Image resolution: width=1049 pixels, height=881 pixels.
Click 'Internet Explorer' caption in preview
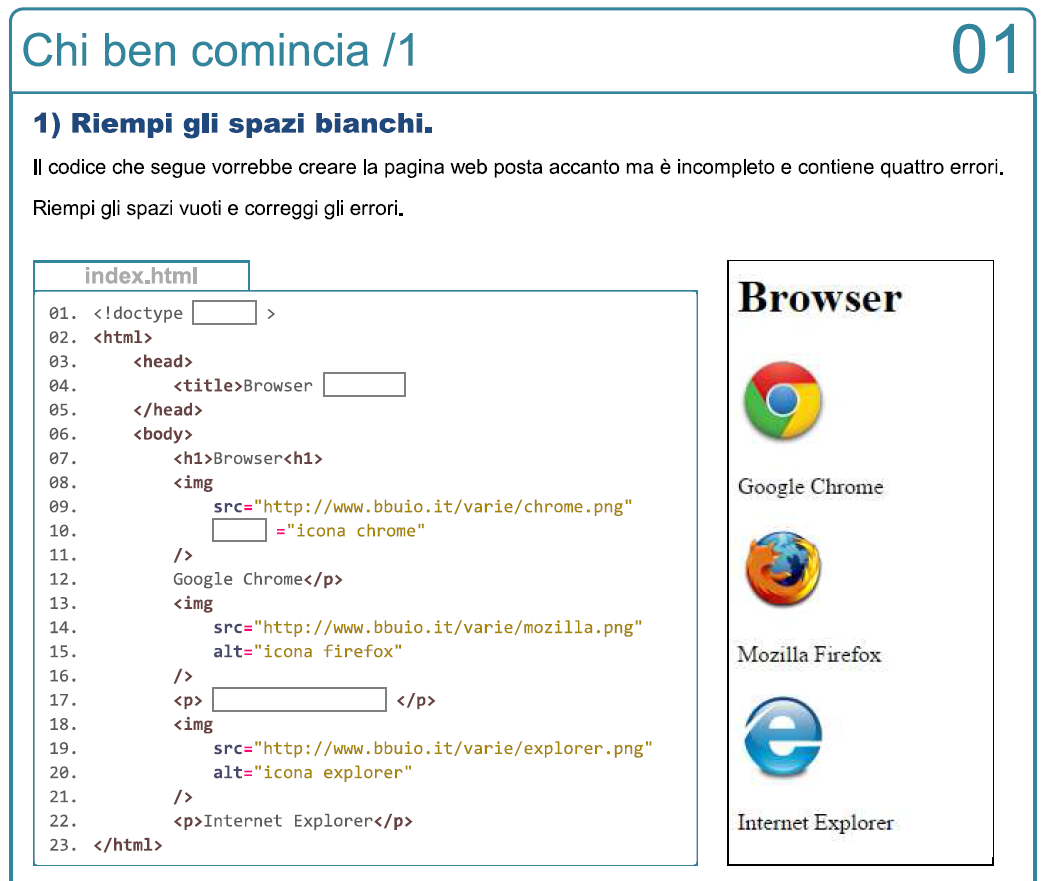point(816,822)
